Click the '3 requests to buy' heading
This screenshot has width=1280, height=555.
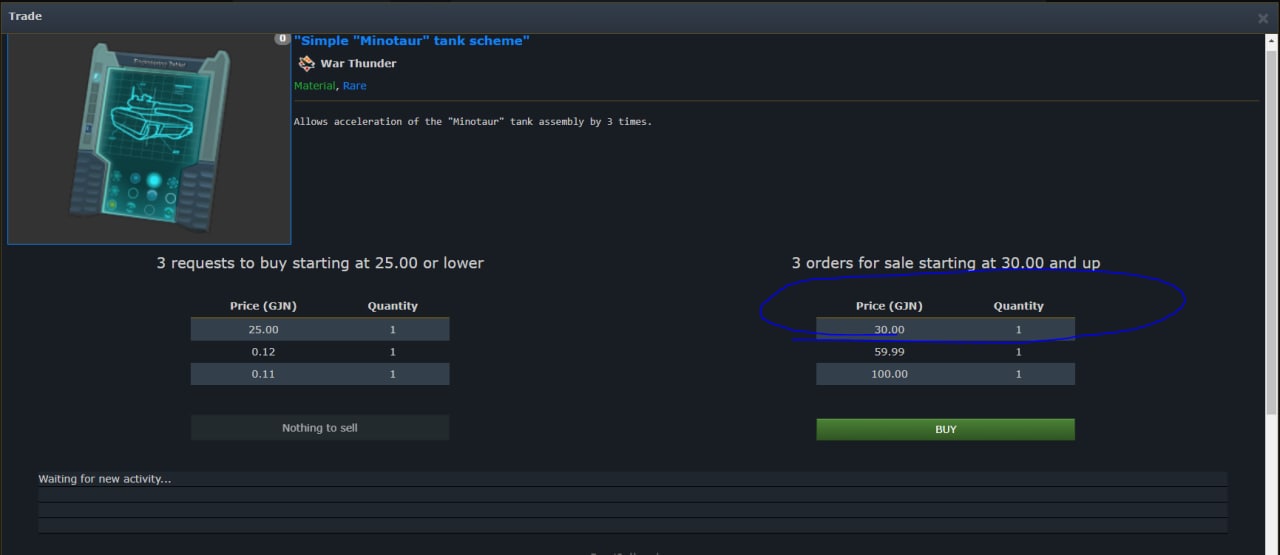[x=320, y=263]
